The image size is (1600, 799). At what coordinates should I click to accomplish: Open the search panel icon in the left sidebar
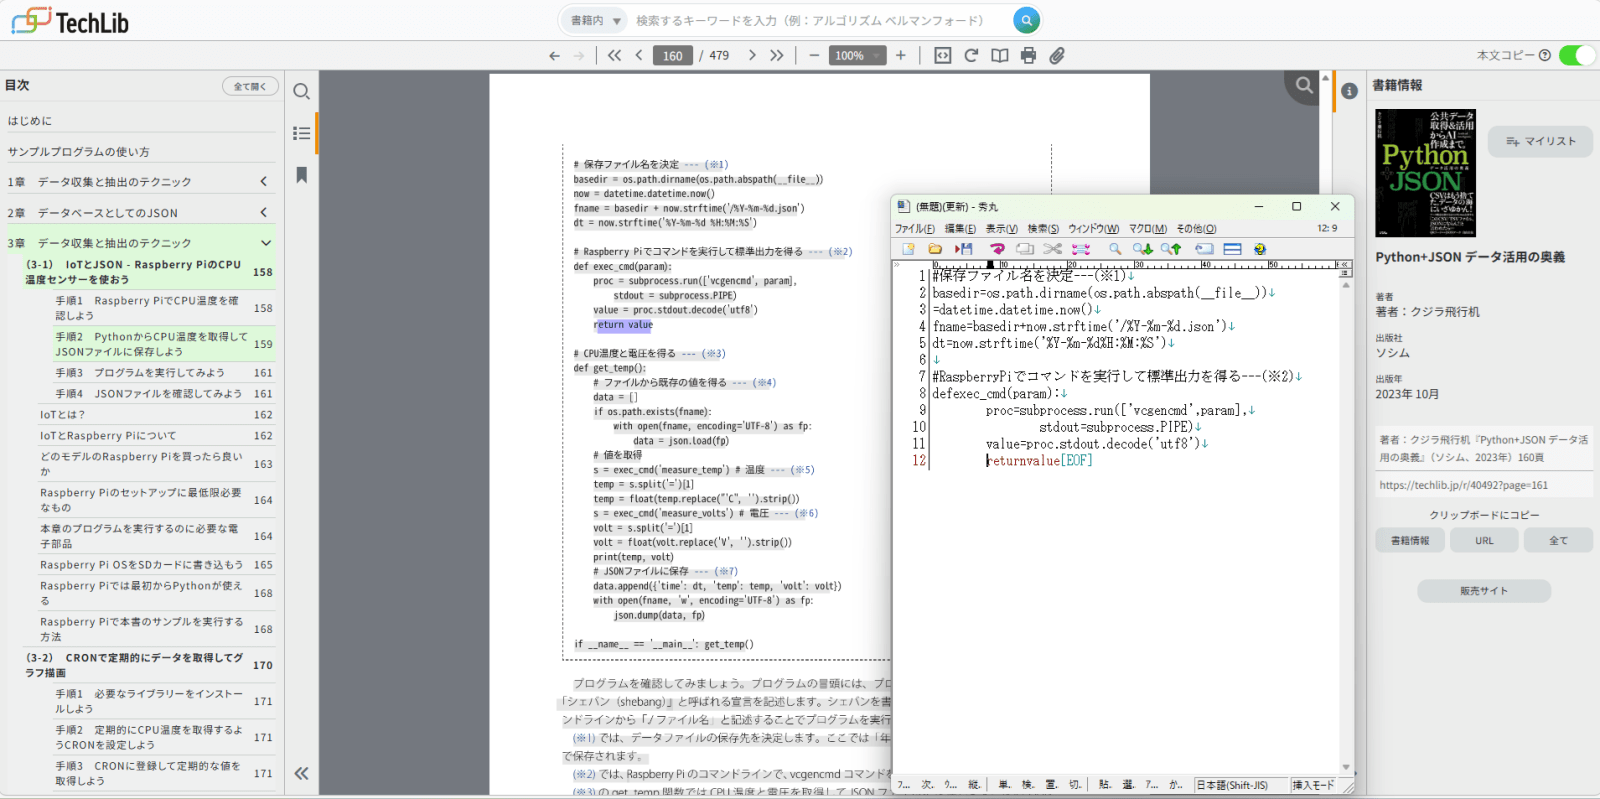pos(301,92)
